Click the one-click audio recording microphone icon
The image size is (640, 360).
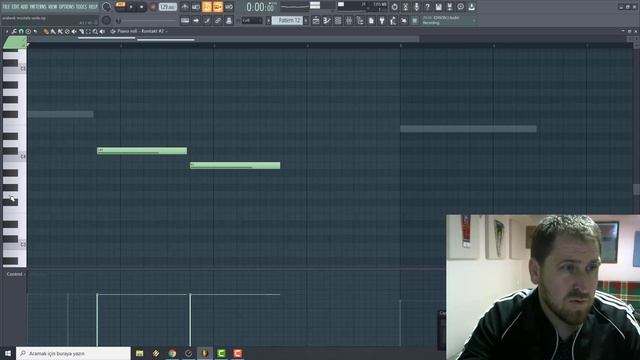pyautogui.click(x=416, y=7)
